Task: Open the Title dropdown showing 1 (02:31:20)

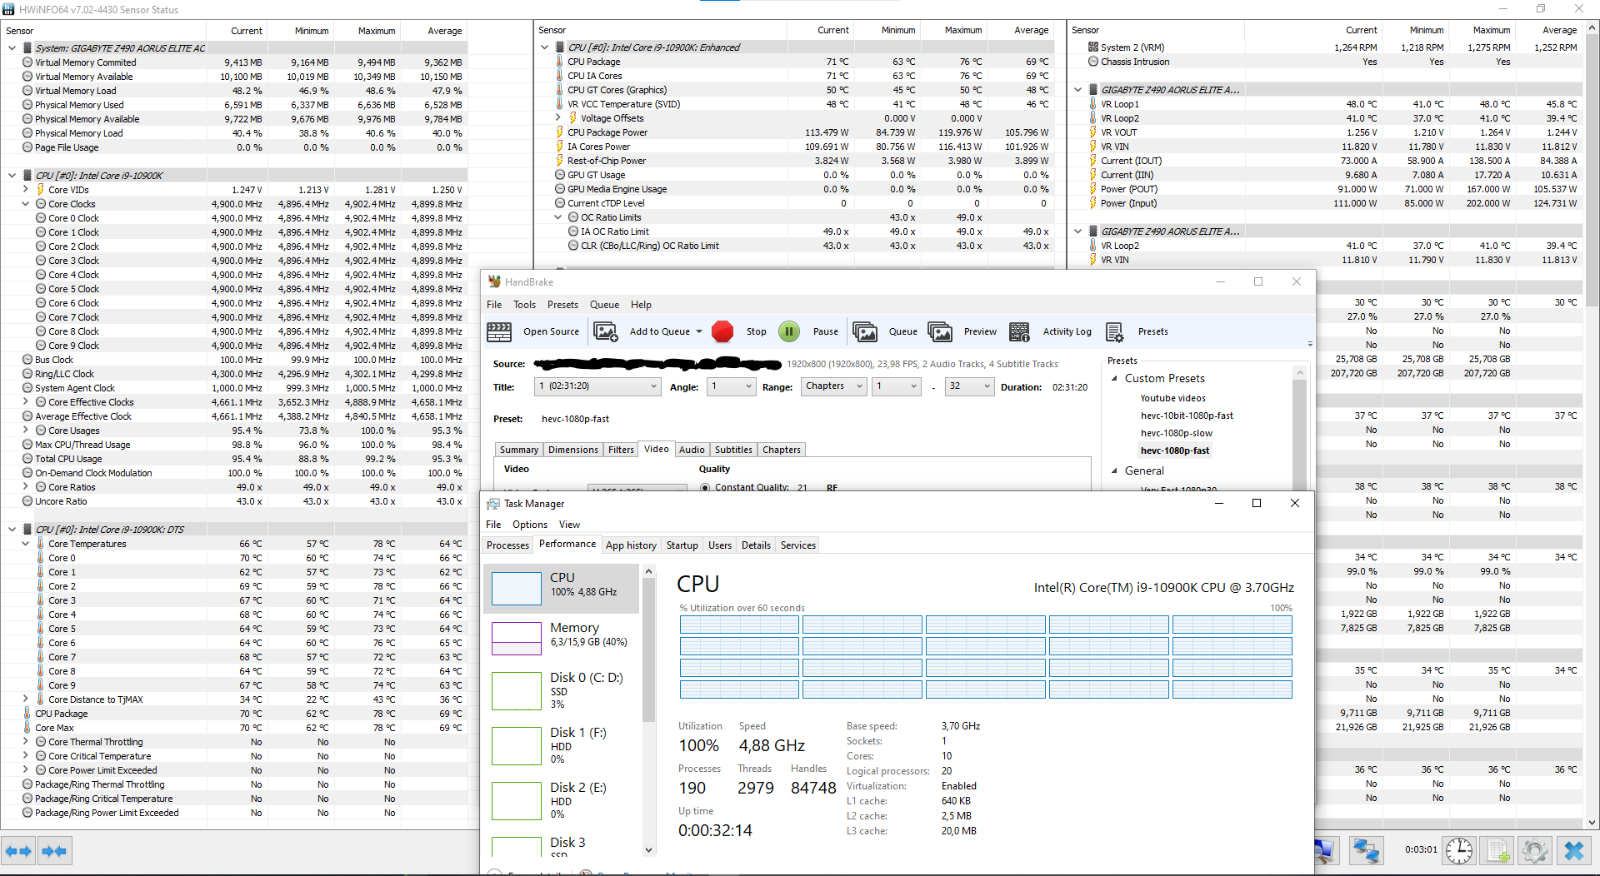Action: (x=598, y=386)
